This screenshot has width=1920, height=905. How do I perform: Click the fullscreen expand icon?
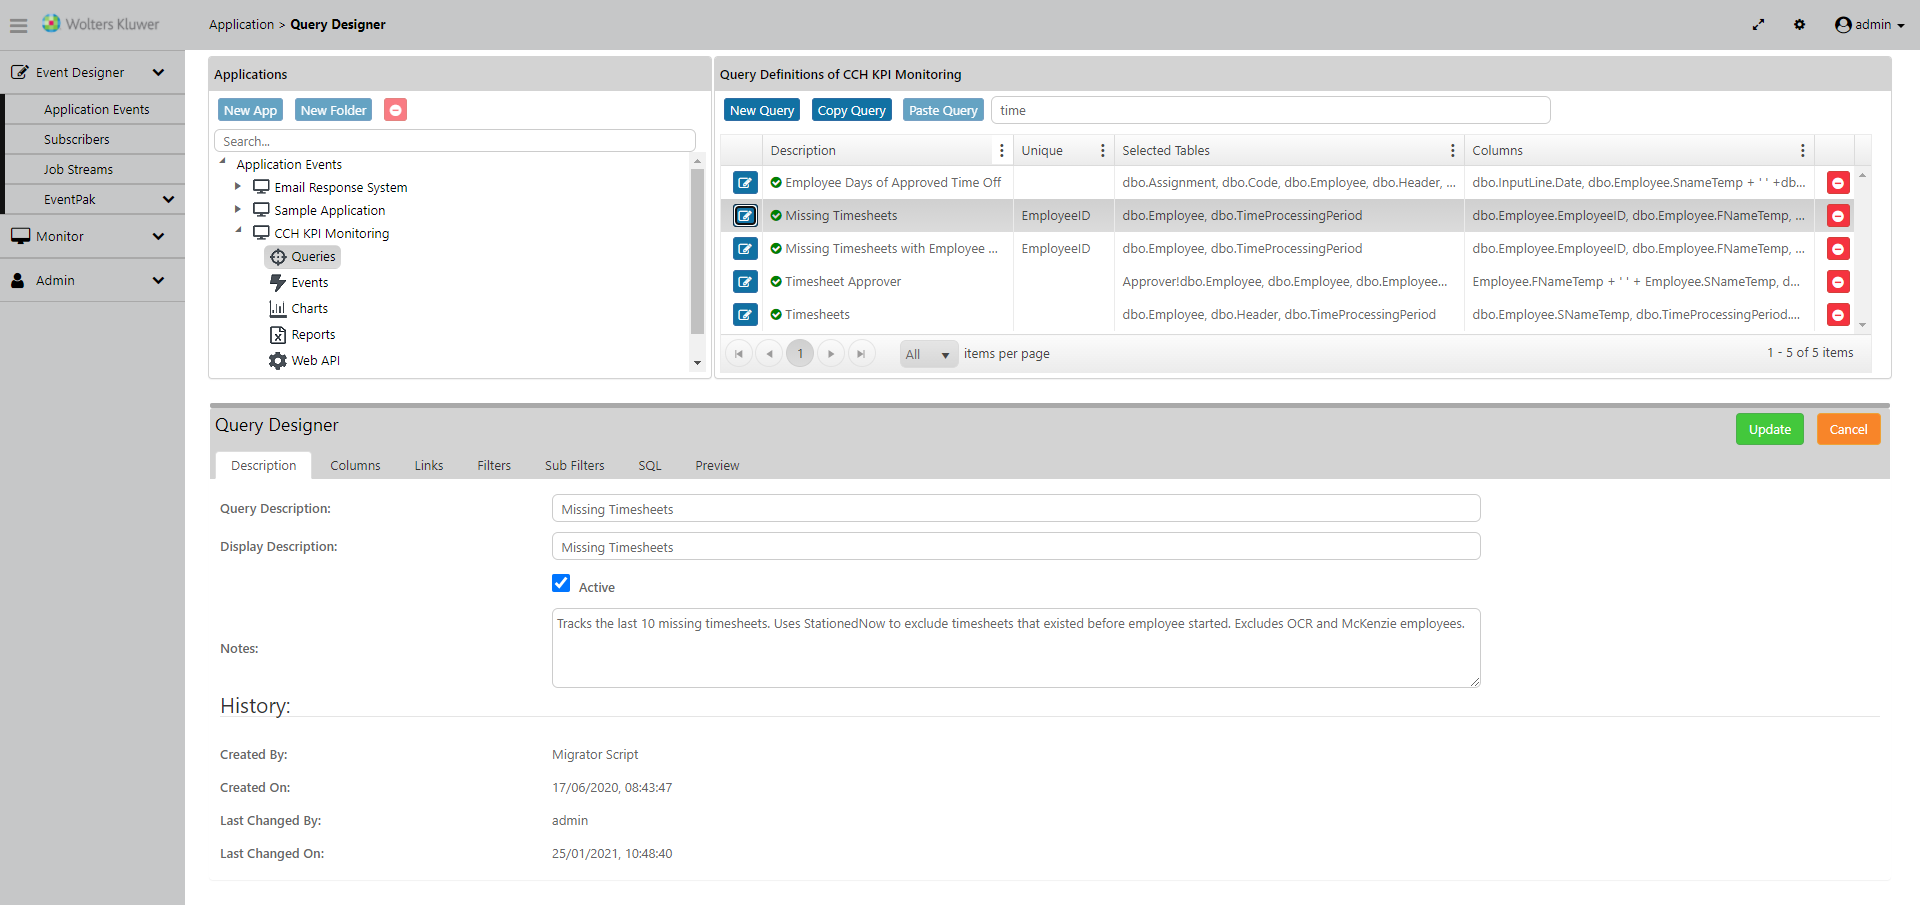[1758, 25]
